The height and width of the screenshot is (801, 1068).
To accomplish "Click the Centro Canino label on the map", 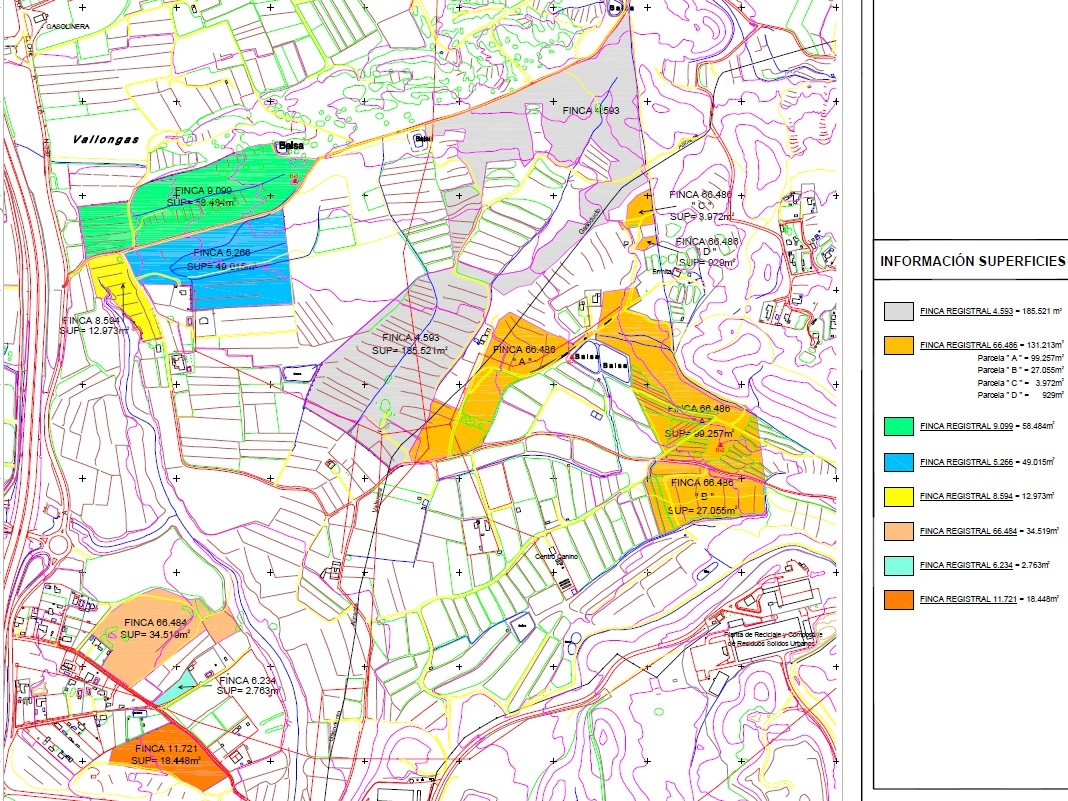I will [x=558, y=556].
